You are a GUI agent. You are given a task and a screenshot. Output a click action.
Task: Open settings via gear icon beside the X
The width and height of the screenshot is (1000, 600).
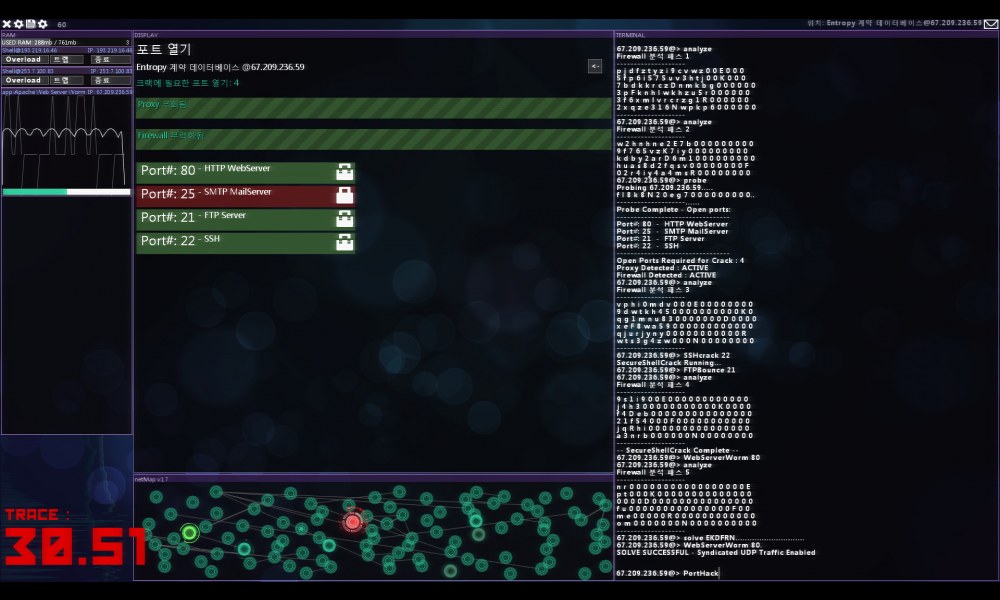point(18,24)
